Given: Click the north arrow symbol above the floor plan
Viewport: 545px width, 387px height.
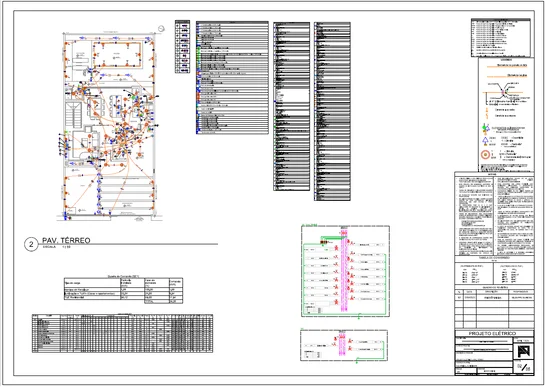Looking at the screenshot, I should [161, 29].
